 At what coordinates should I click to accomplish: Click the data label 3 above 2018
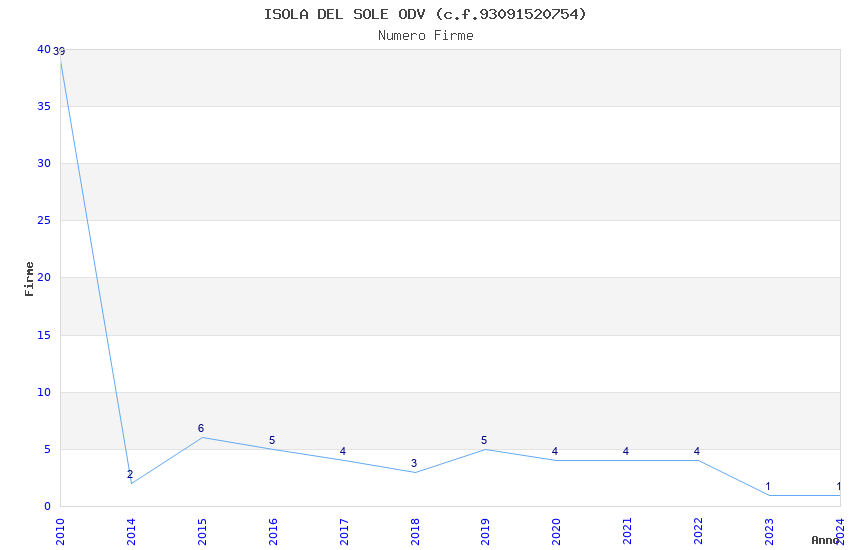click(414, 463)
